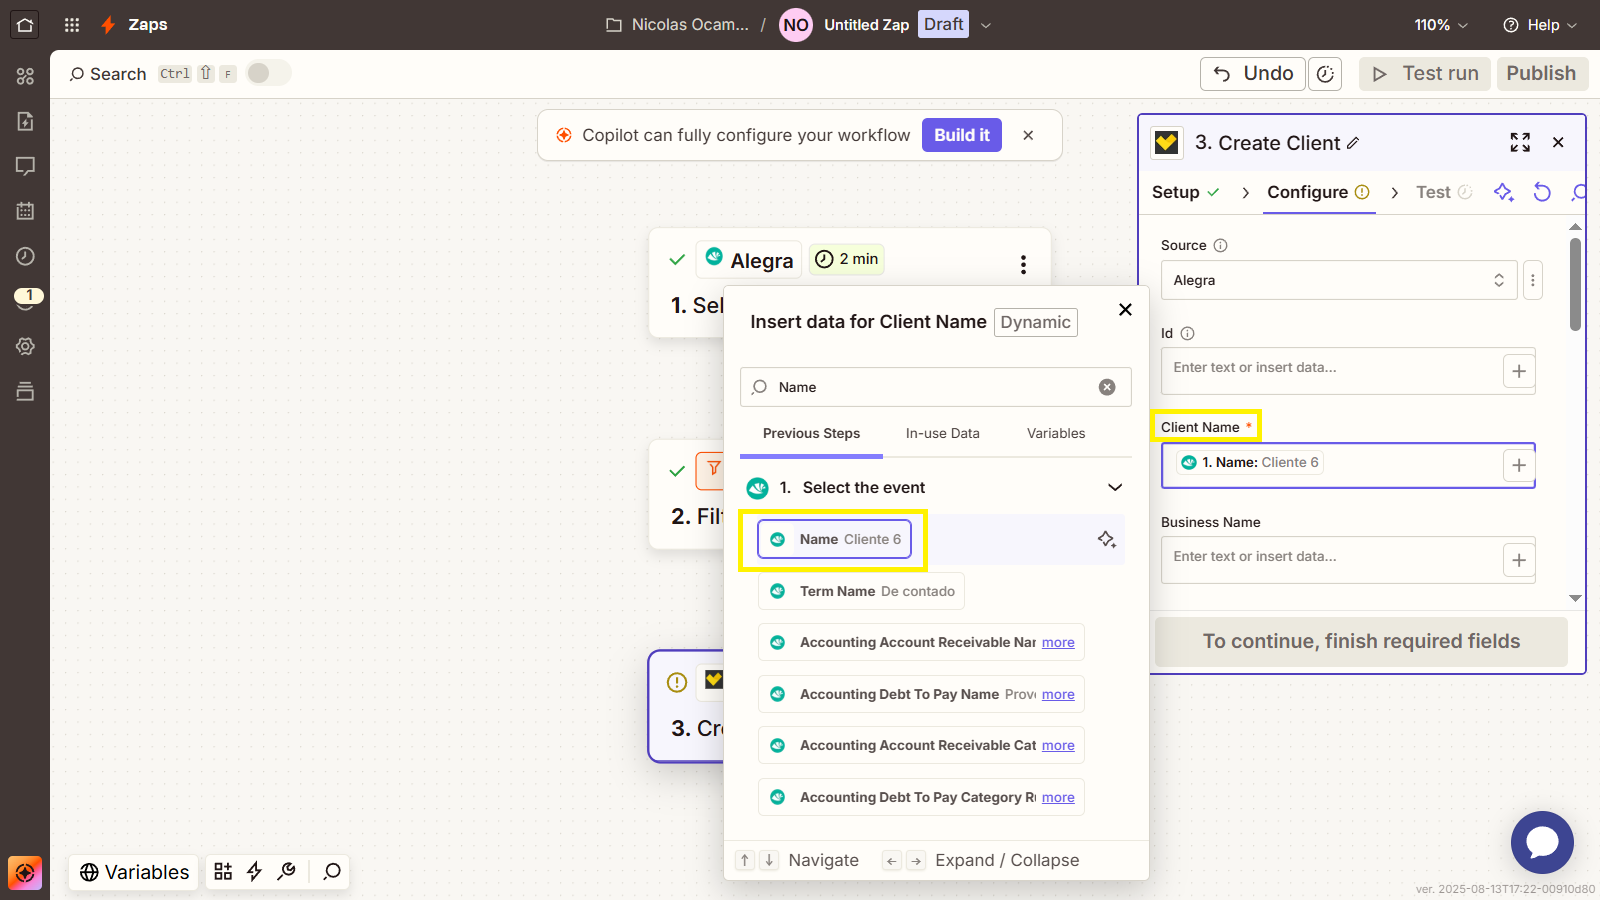This screenshot has height=900, width=1600.
Task: Click the AI sparkle icon in panel tabs
Action: [1504, 192]
